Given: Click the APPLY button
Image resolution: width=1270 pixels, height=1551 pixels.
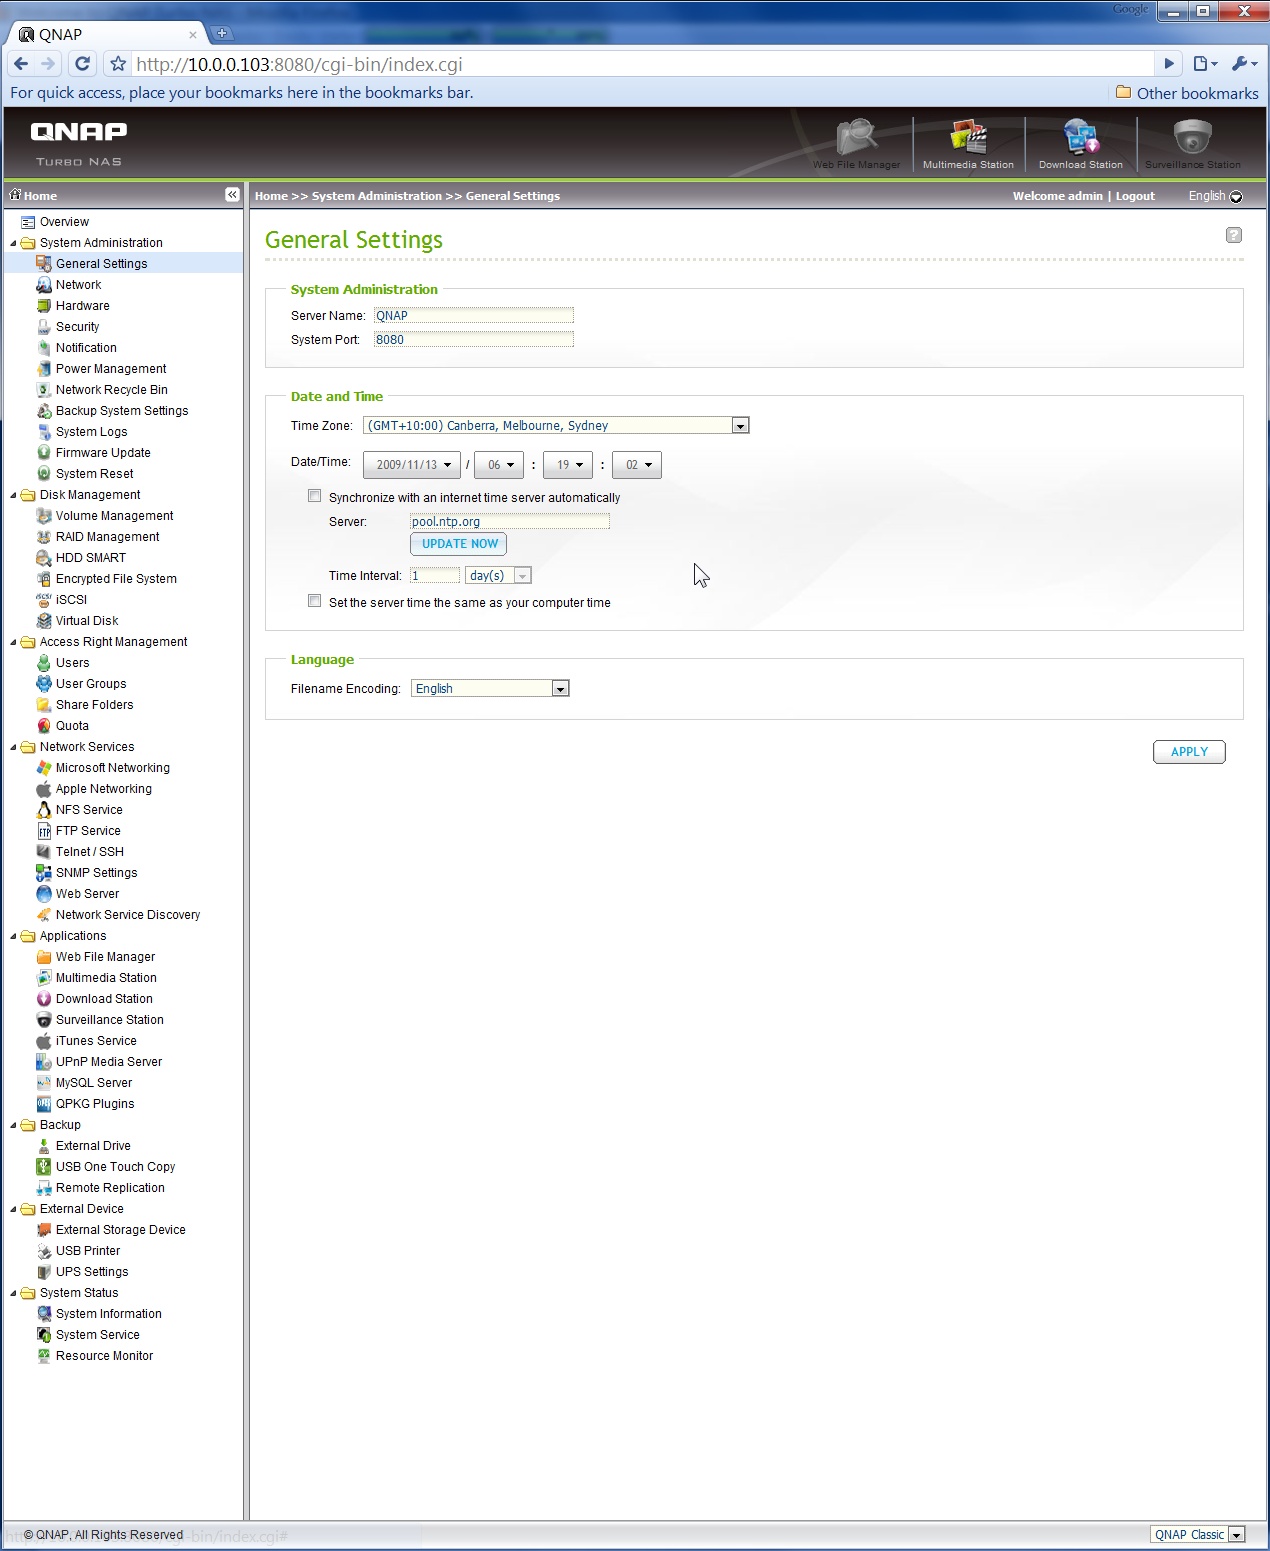Looking at the screenshot, I should pyautogui.click(x=1189, y=752).
